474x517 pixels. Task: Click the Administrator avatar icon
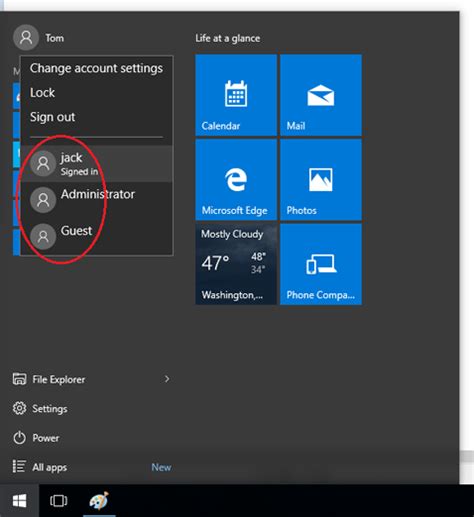[43, 200]
